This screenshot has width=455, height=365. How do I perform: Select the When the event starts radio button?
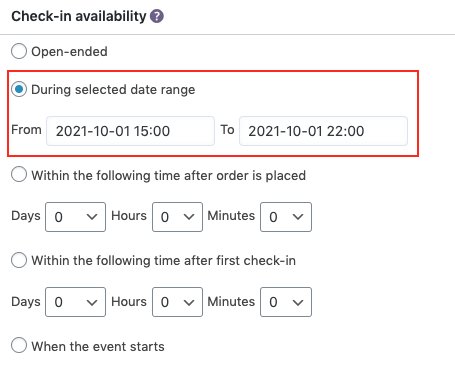coord(19,345)
